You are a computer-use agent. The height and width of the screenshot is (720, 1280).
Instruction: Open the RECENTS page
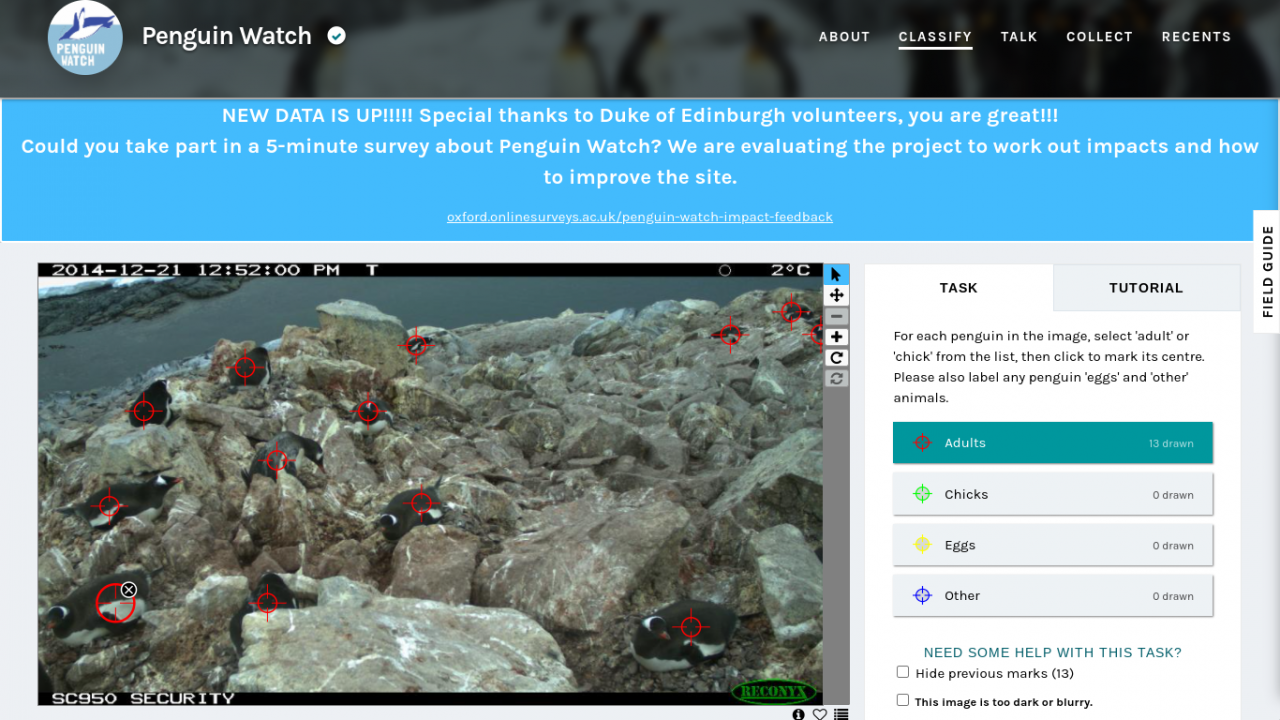click(1196, 37)
